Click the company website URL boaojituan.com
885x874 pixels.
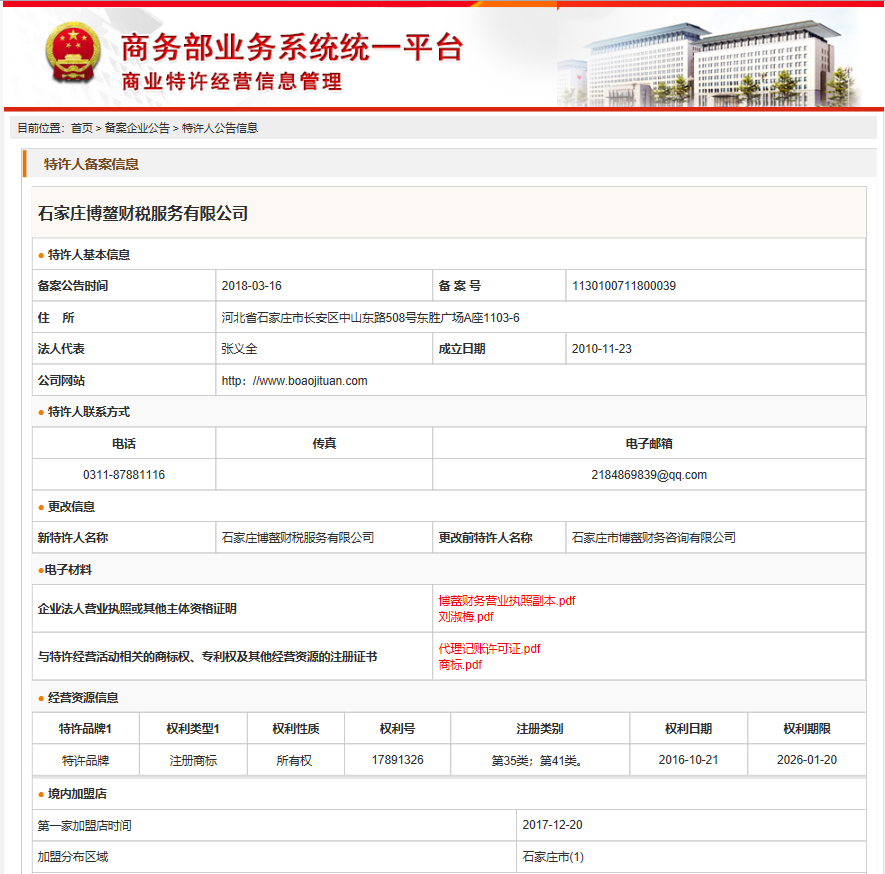[294, 381]
